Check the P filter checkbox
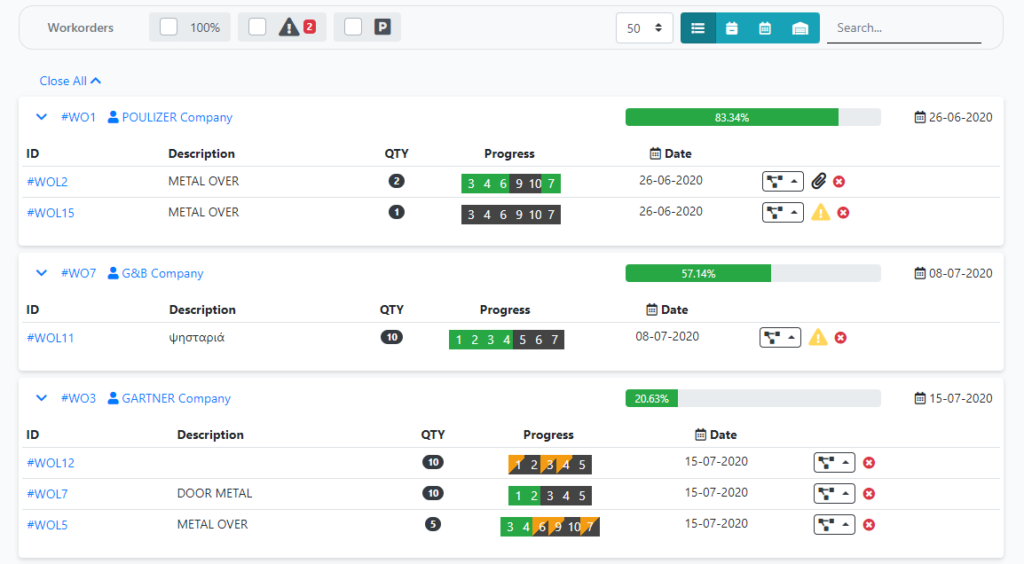This screenshot has width=1024, height=564. pos(353,28)
